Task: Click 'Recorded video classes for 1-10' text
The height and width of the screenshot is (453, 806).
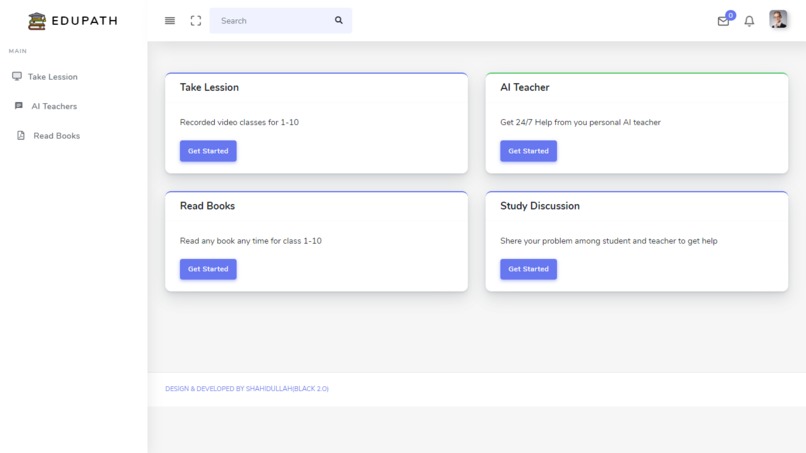Action: coord(239,122)
